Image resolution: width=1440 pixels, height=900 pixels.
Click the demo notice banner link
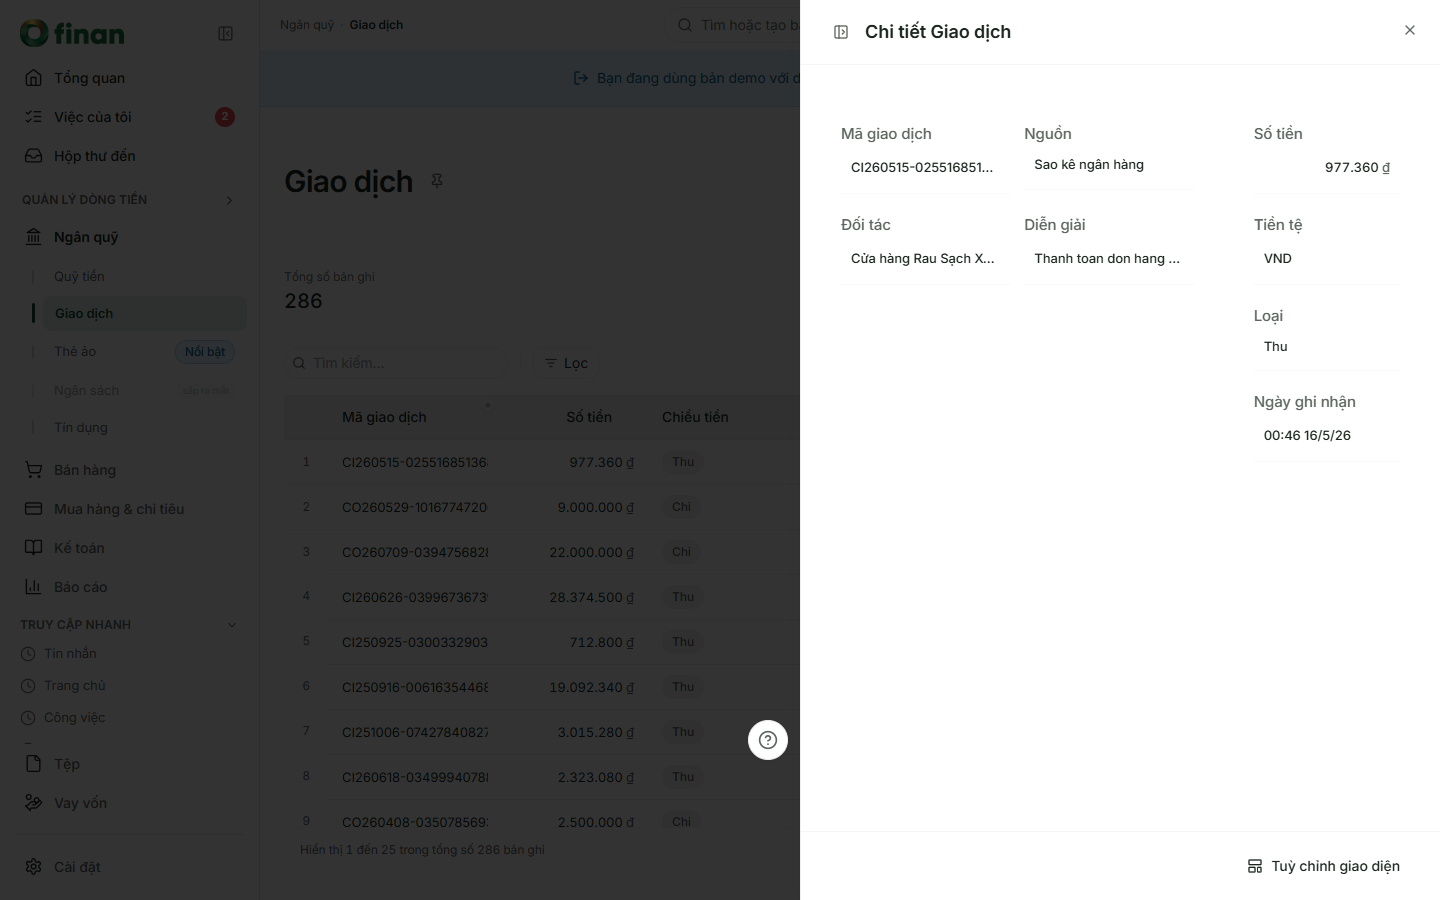tap(686, 78)
